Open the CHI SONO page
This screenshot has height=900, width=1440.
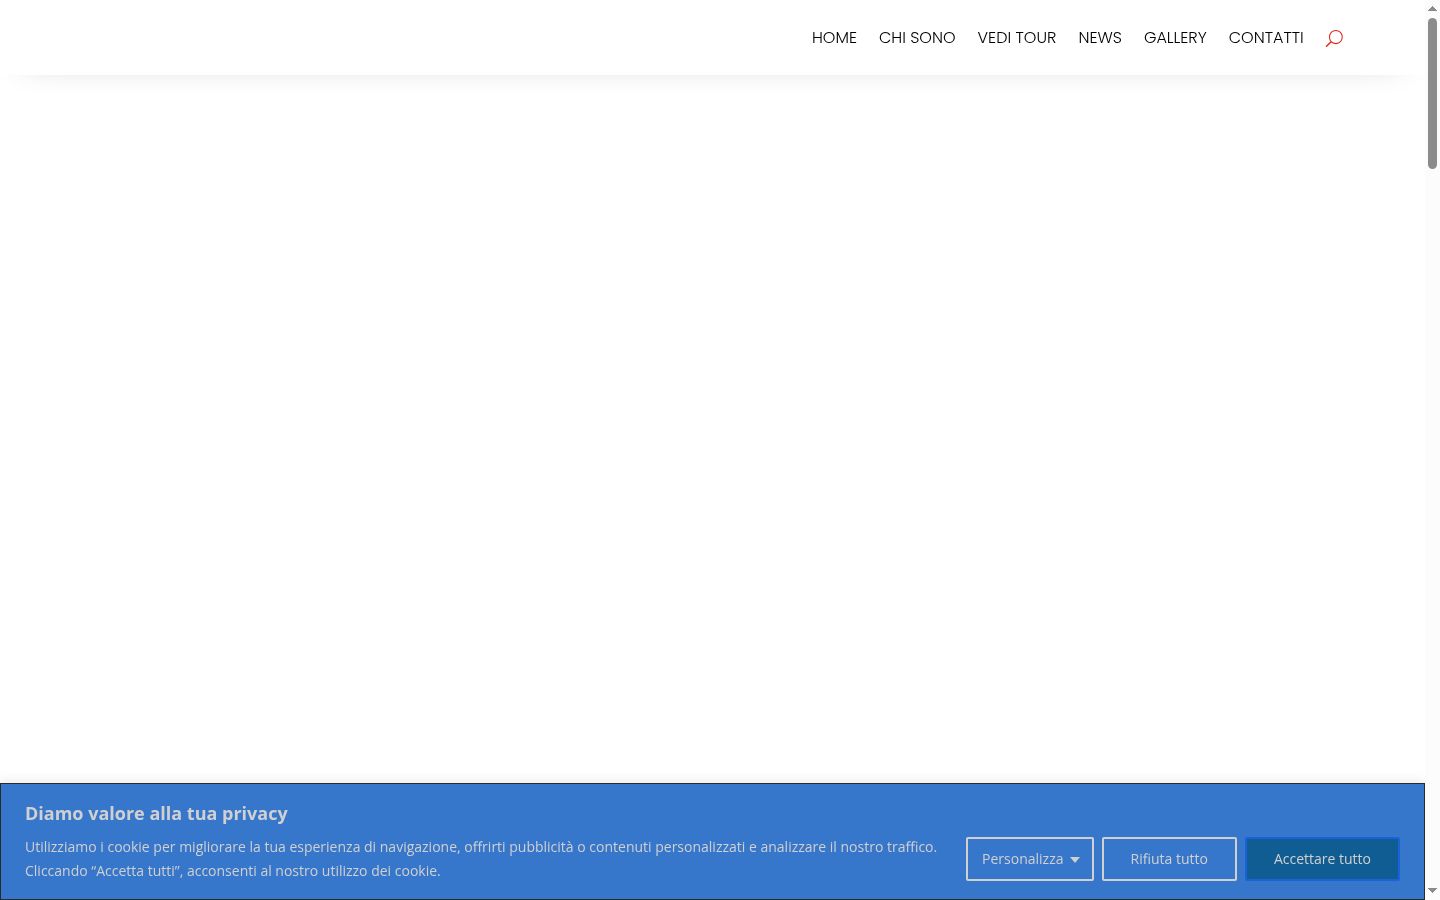pos(917,38)
